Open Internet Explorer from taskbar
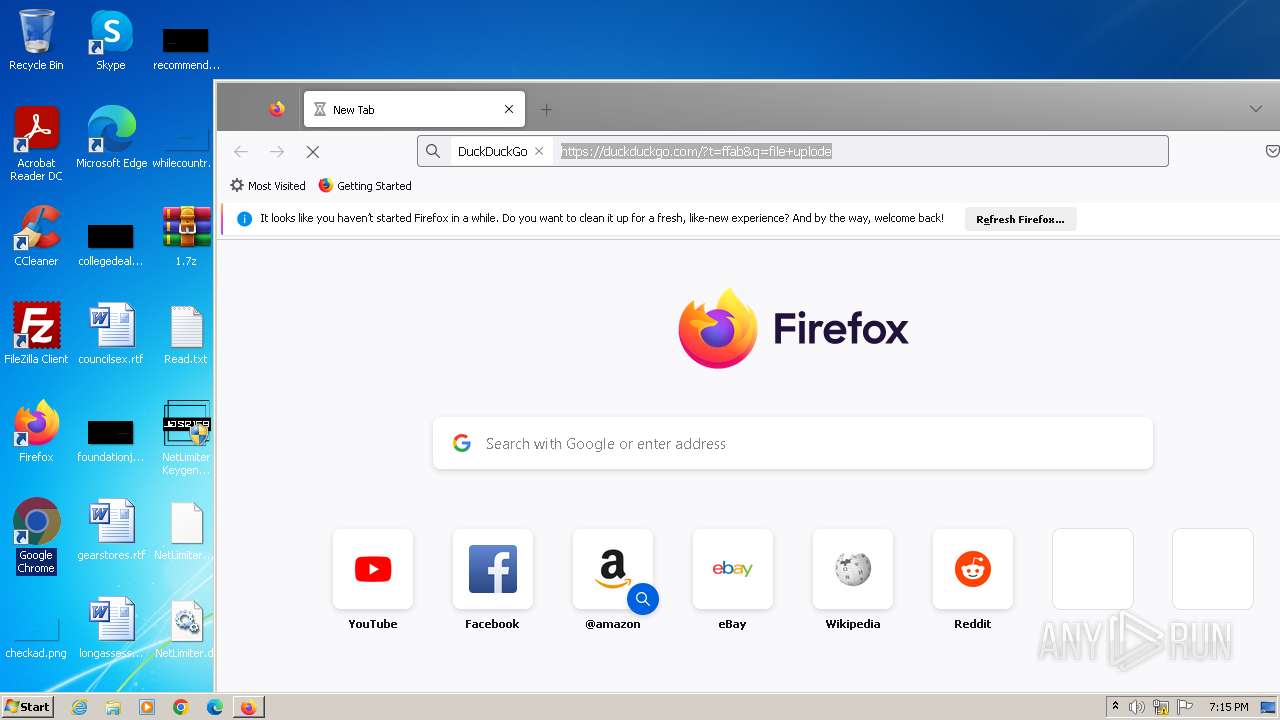Viewport: 1280px width, 720px height. 79,707
